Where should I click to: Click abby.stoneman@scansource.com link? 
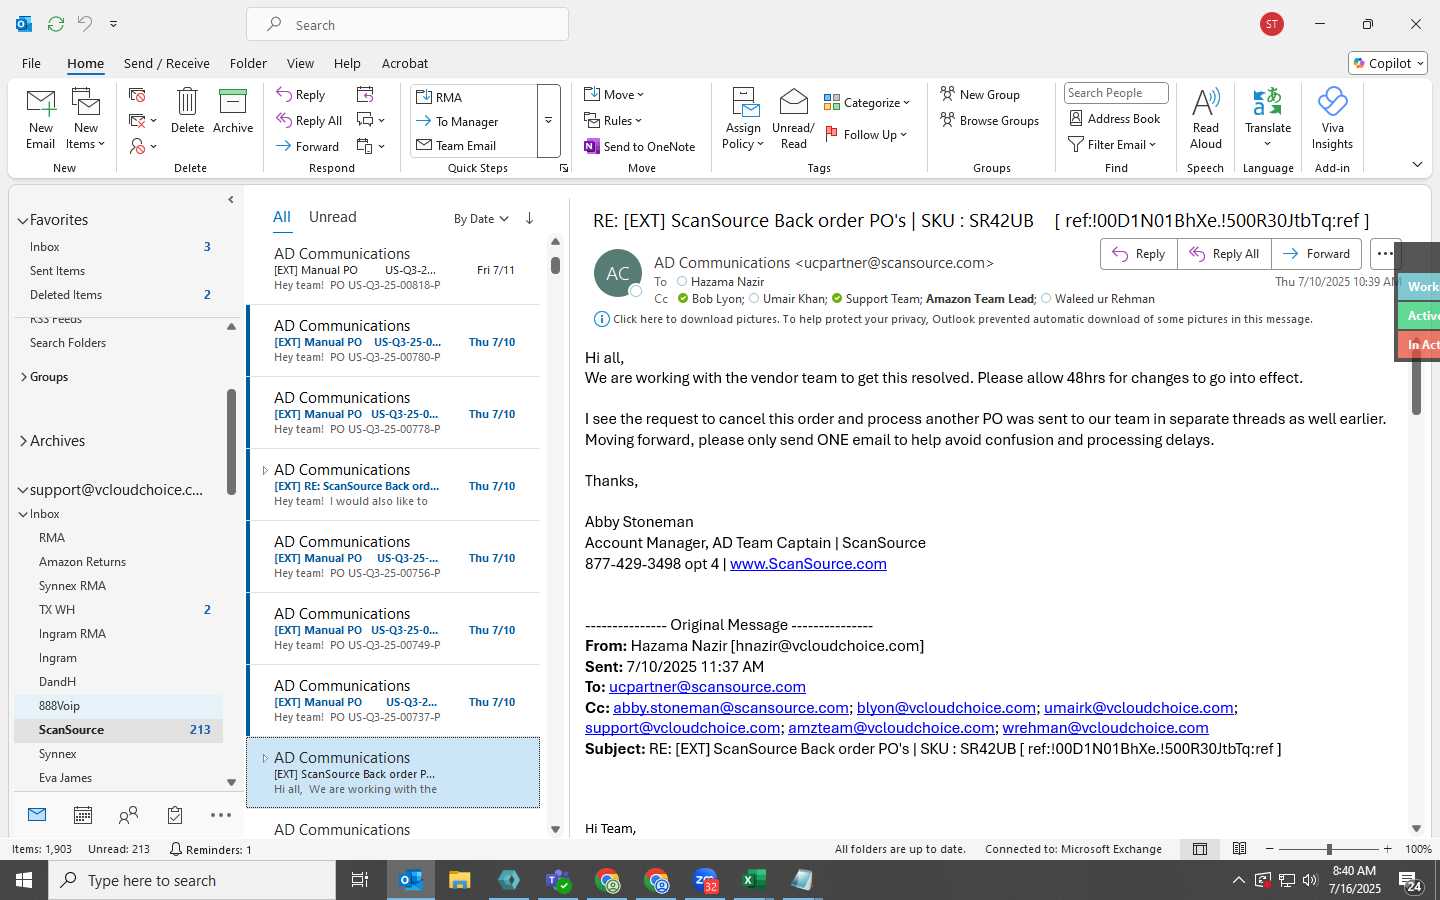pos(731,708)
